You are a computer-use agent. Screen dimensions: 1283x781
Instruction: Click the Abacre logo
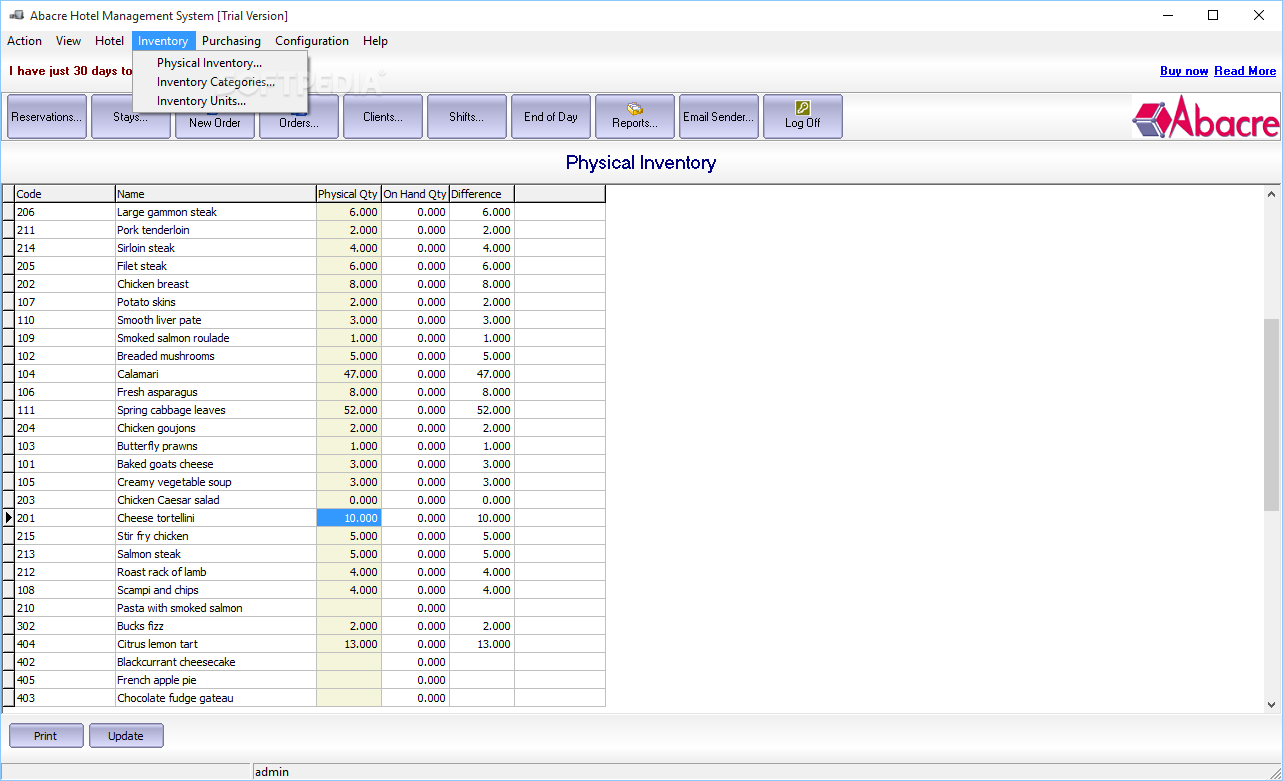[1205, 117]
